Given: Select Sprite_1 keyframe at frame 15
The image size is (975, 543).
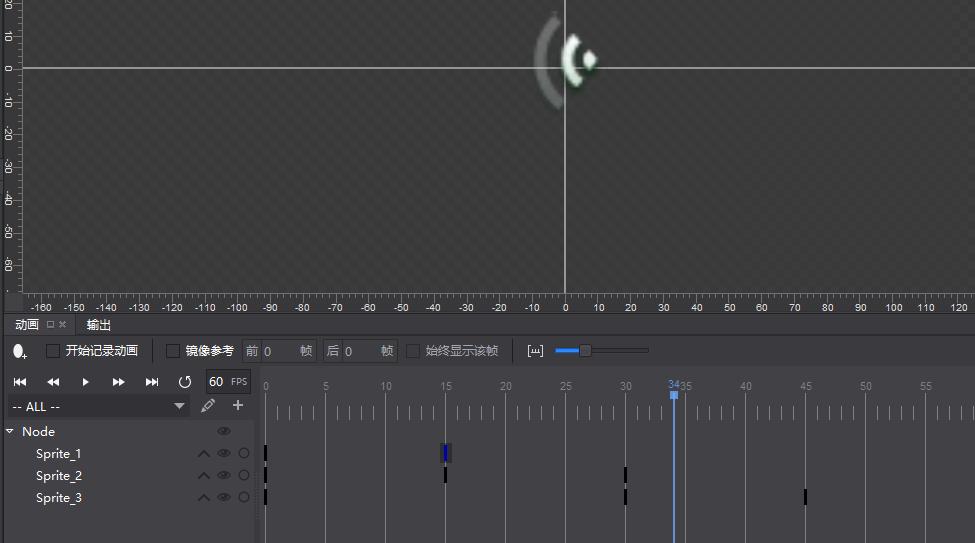Looking at the screenshot, I should click(x=445, y=453).
